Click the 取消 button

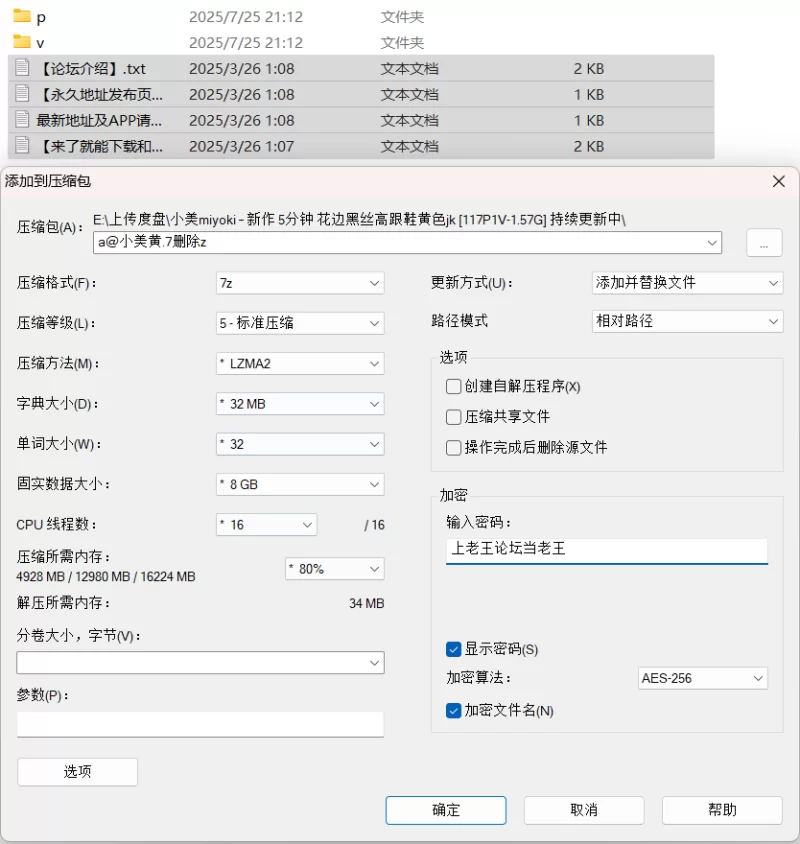(584, 810)
